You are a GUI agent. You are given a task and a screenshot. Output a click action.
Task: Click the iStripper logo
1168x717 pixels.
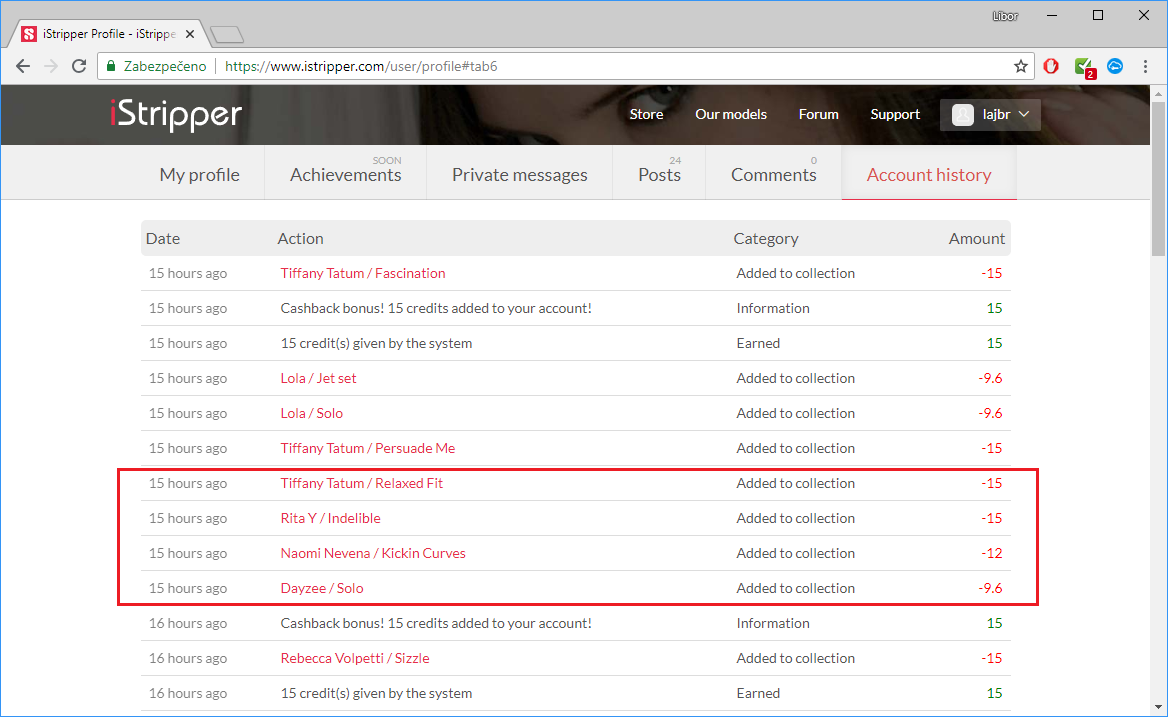point(176,114)
